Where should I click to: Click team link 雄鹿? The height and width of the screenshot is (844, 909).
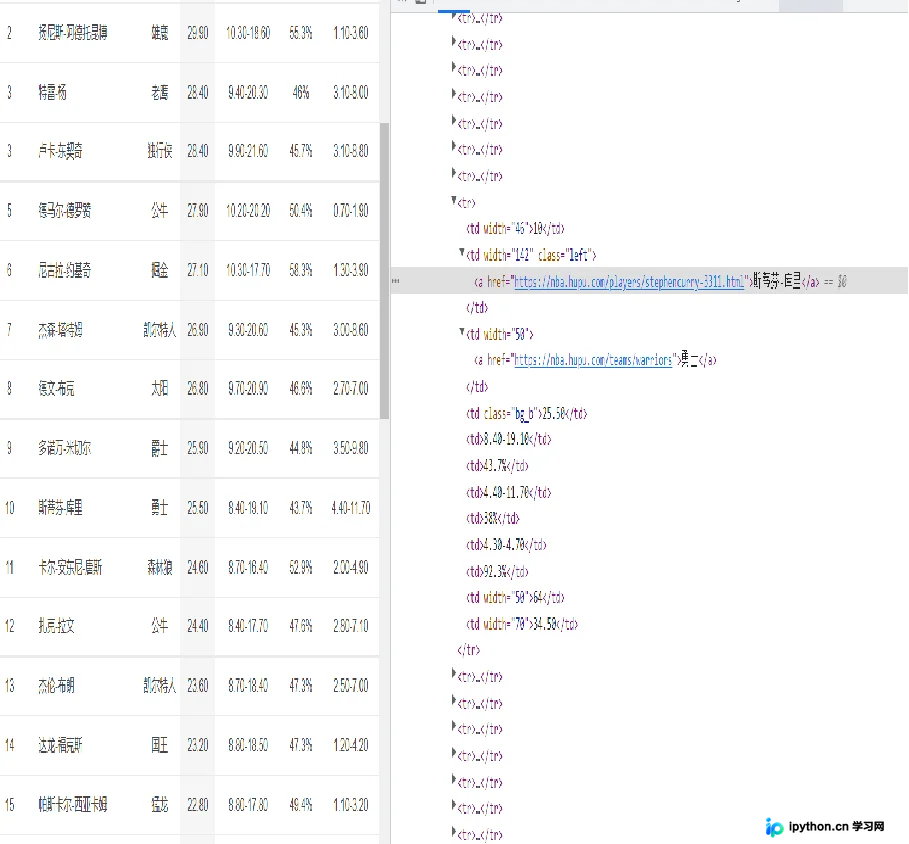(x=160, y=32)
